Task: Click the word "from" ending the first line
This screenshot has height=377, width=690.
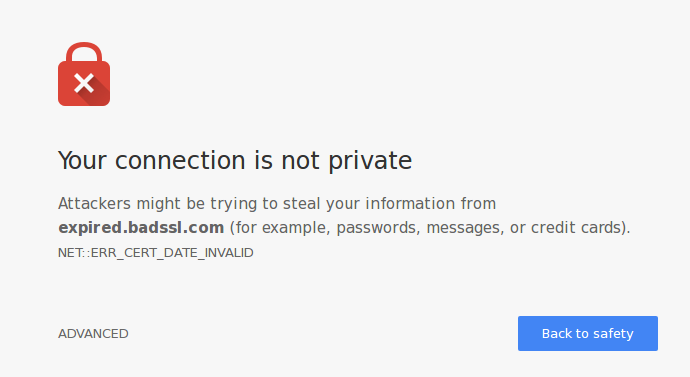Action: 478,204
